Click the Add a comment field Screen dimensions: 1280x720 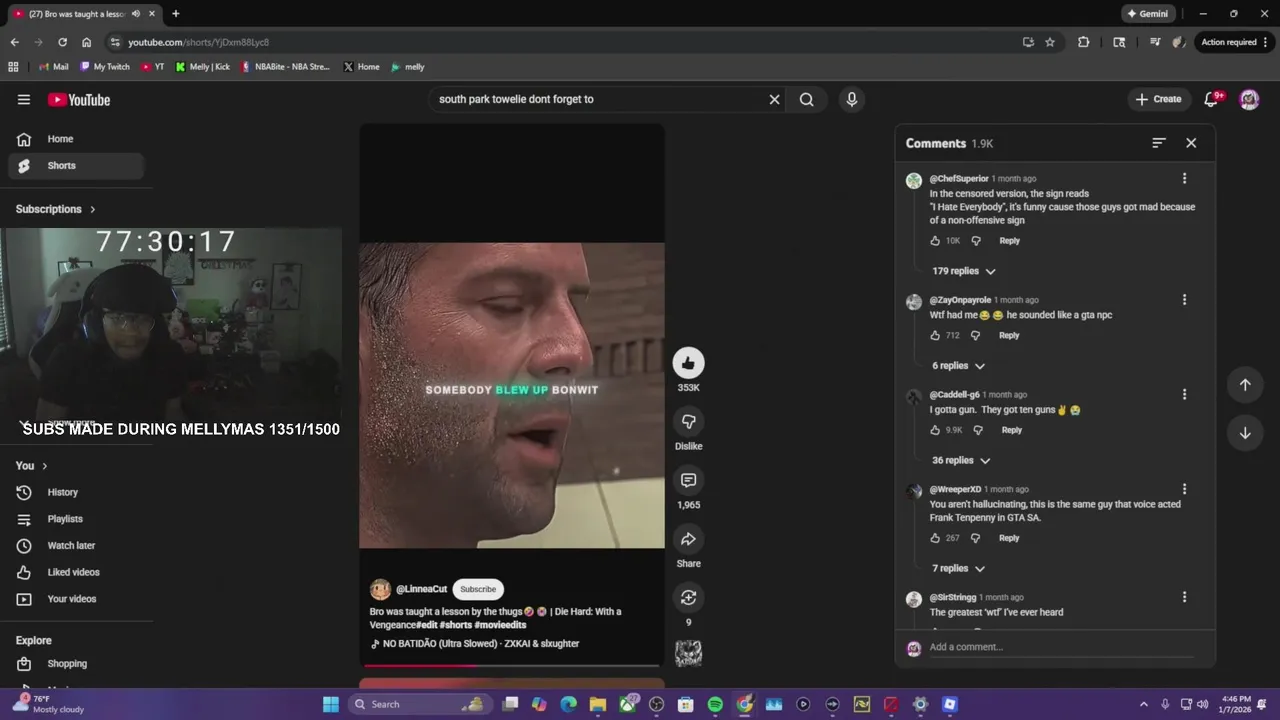[x=1061, y=647]
